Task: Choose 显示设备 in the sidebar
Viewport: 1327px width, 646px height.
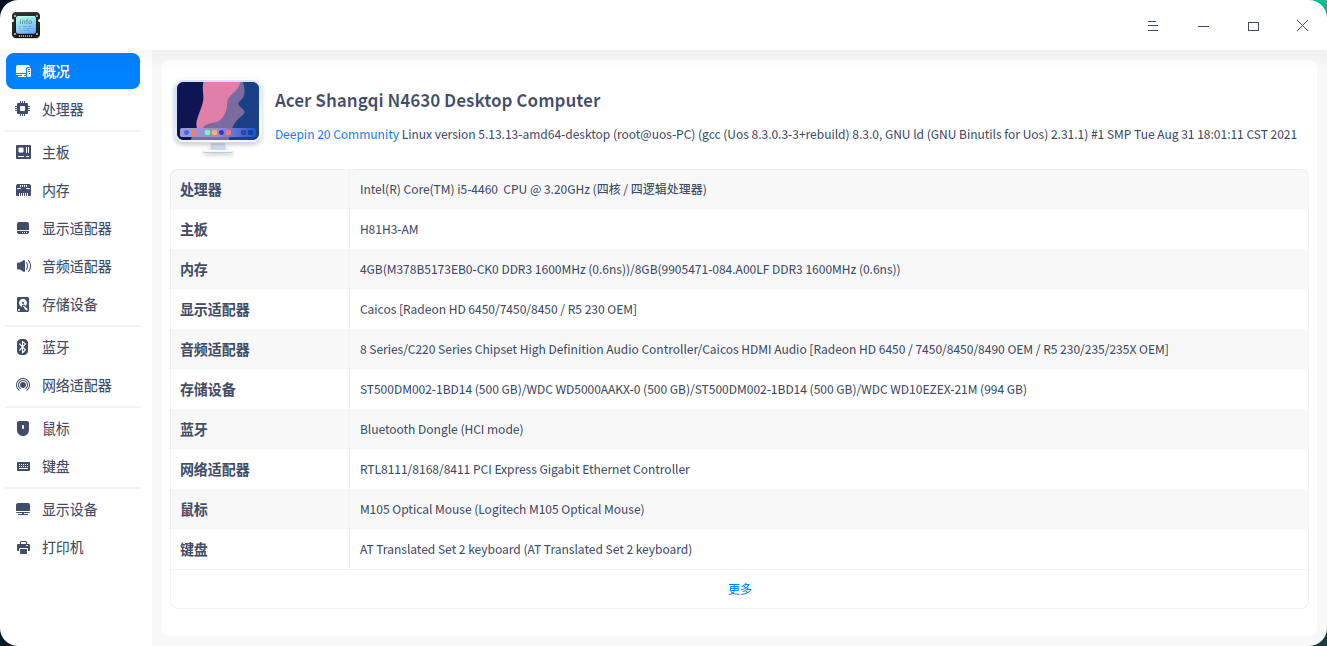Action: tap(73, 509)
